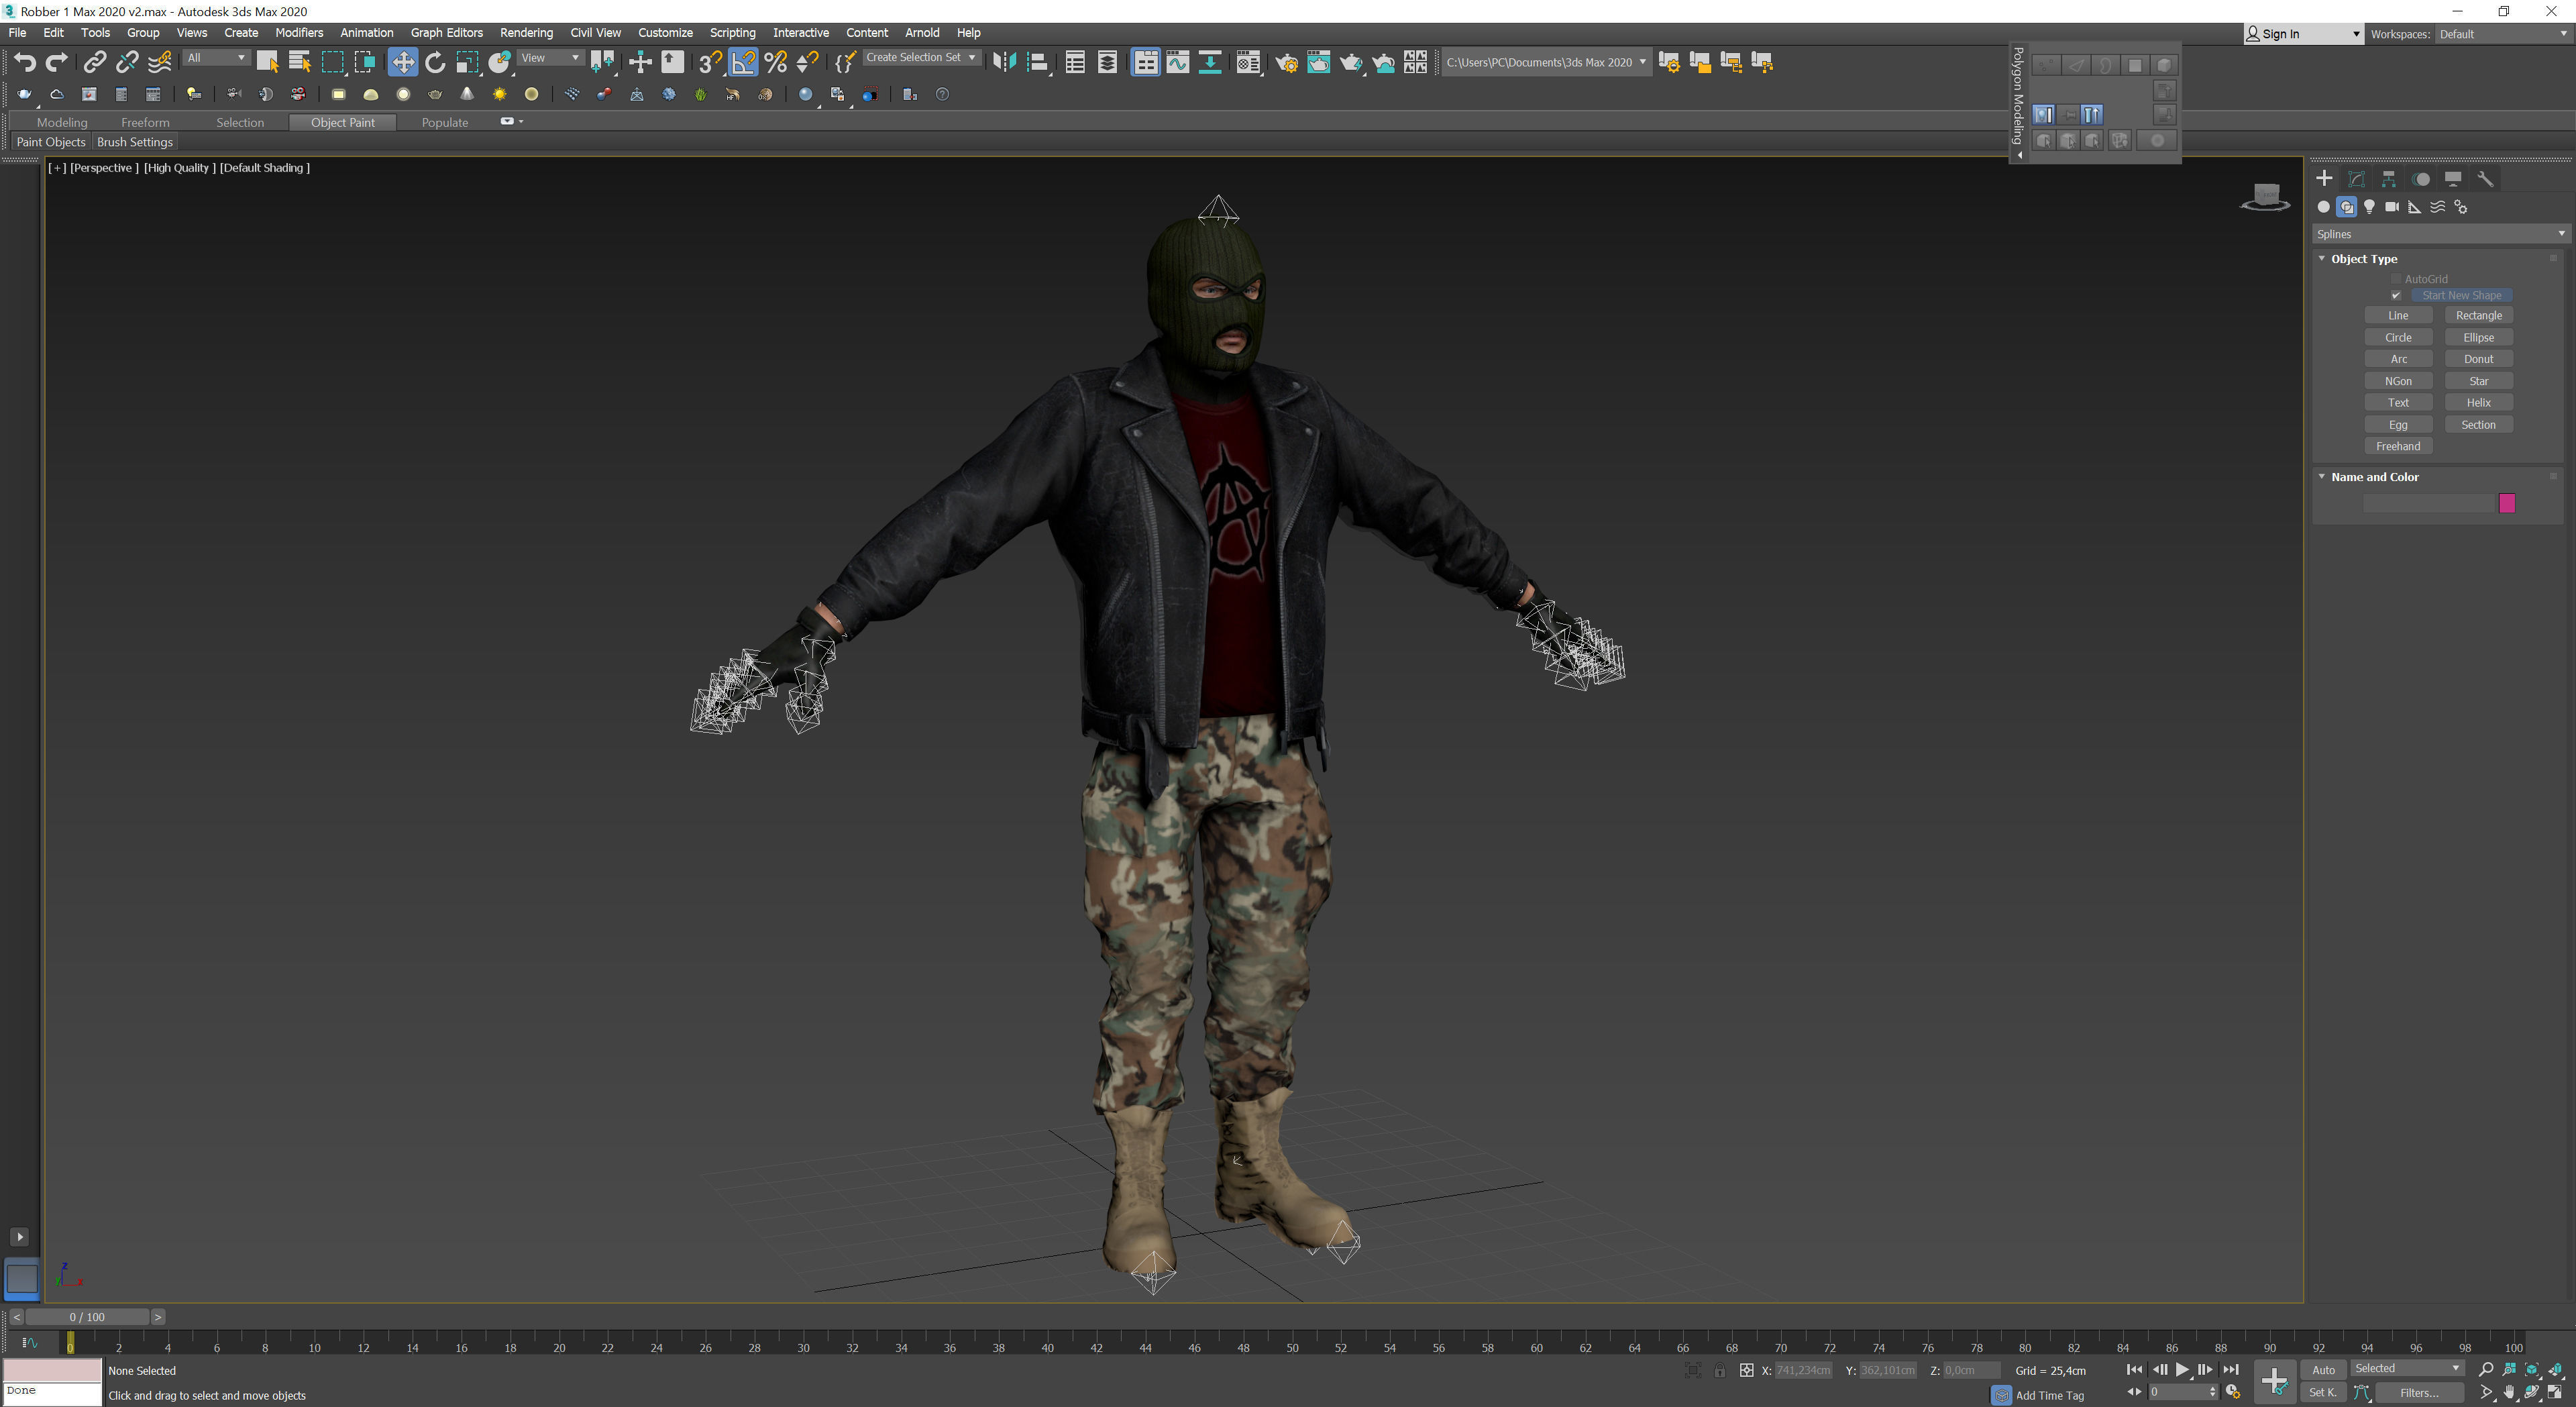Click the time slider at 0 / 100
This screenshot has width=2576, height=1407.
pos(87,1317)
